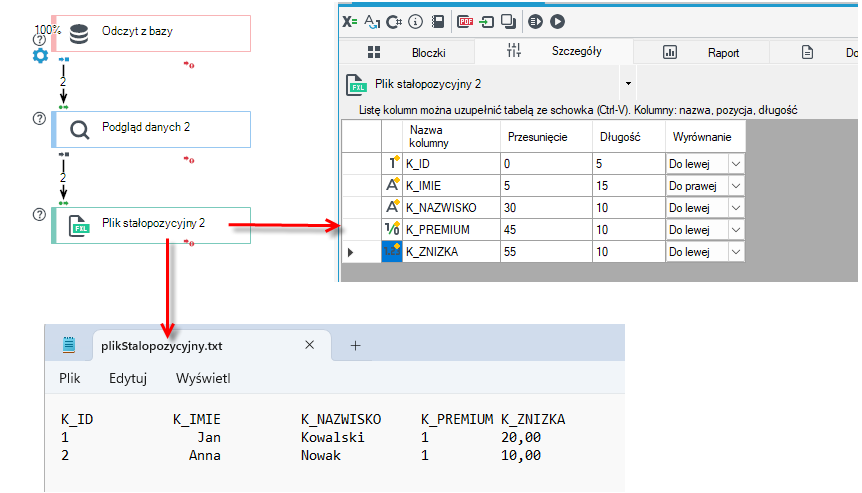Click the run step-by-step icon

[x=535, y=21]
